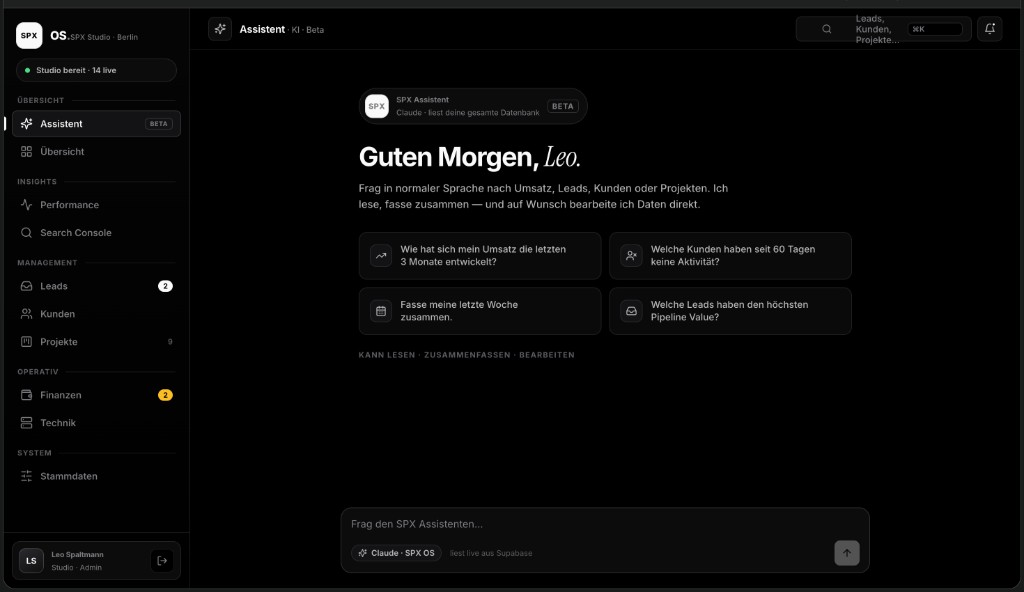Go to Übersicht in the sidebar
1024x592 pixels.
point(97,152)
